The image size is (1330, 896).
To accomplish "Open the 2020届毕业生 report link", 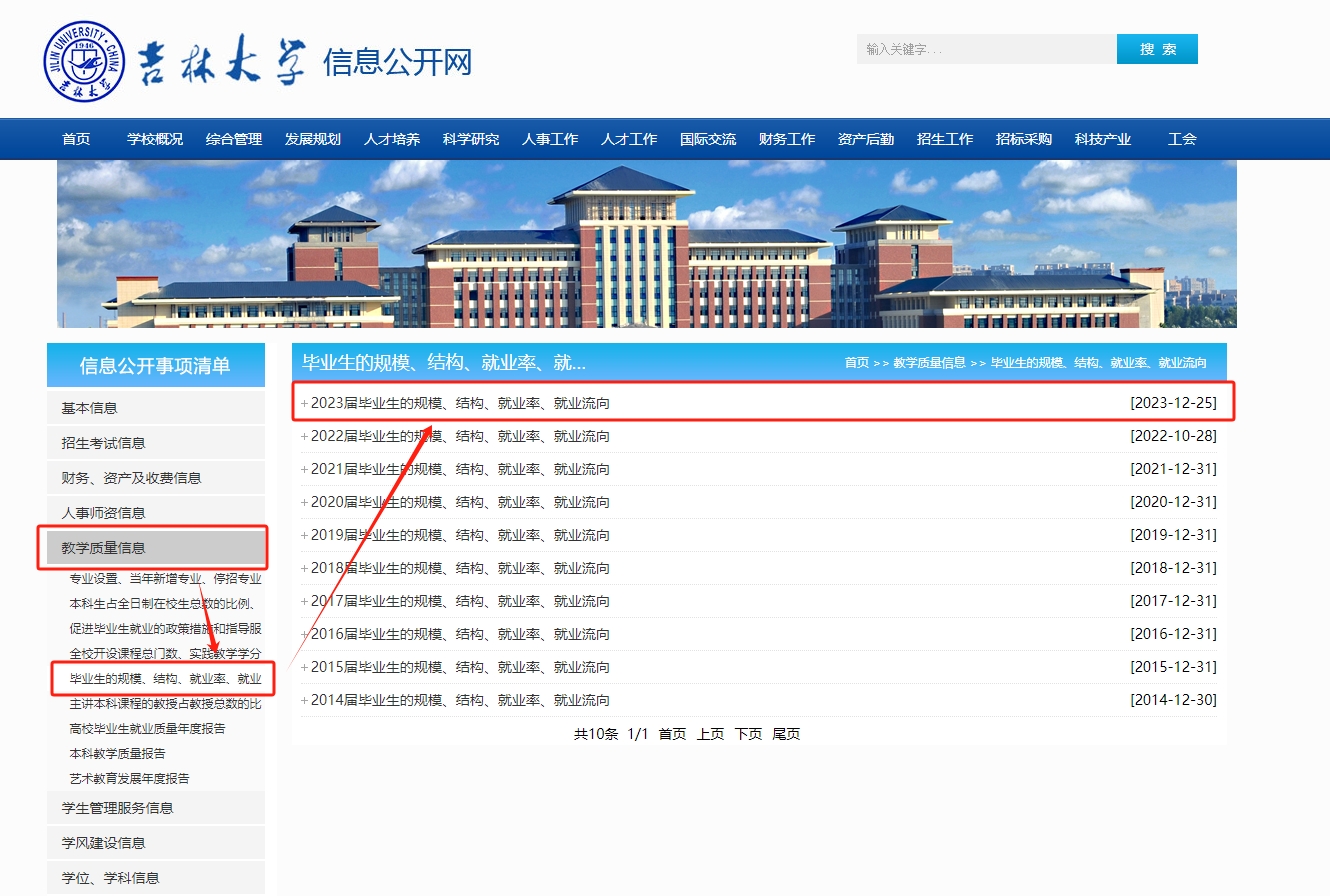I will click(x=460, y=502).
